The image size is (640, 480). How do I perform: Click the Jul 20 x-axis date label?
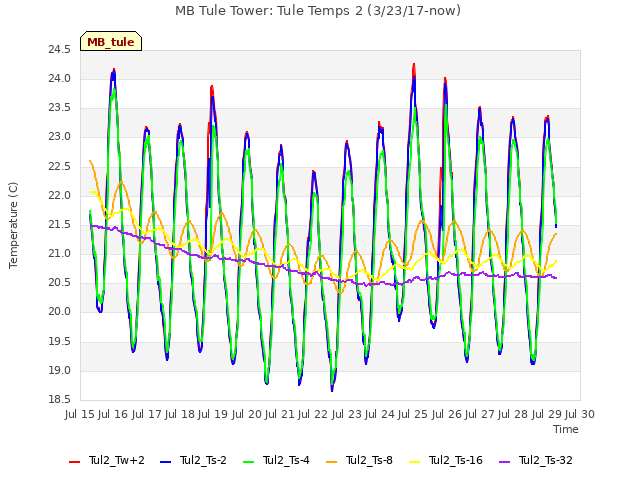pyautogui.click(x=247, y=414)
